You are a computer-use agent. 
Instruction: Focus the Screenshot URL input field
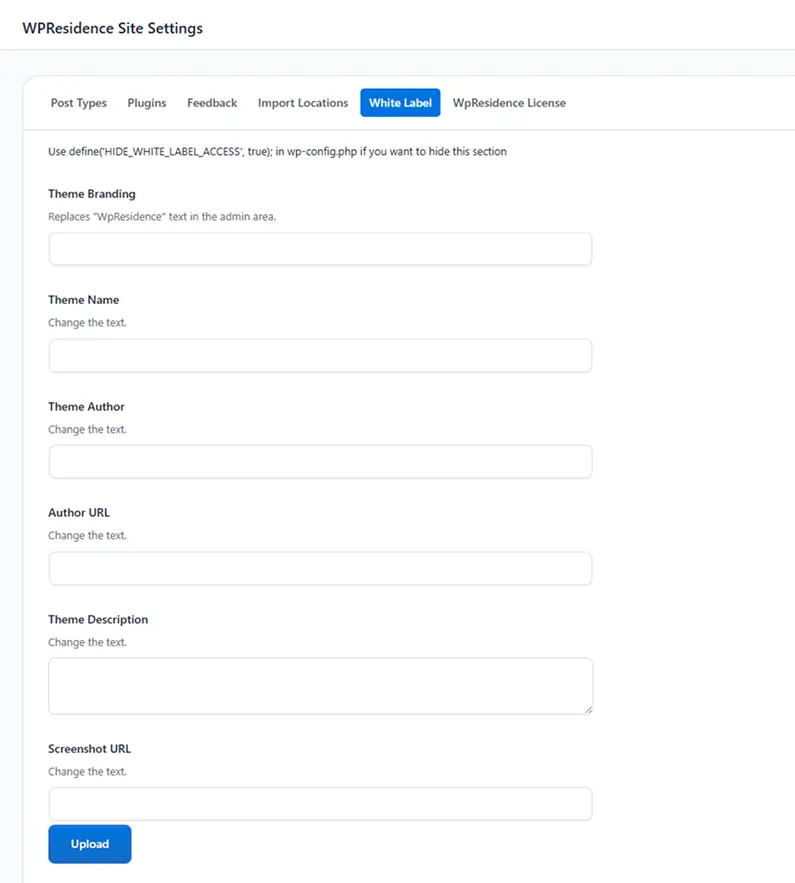(320, 804)
